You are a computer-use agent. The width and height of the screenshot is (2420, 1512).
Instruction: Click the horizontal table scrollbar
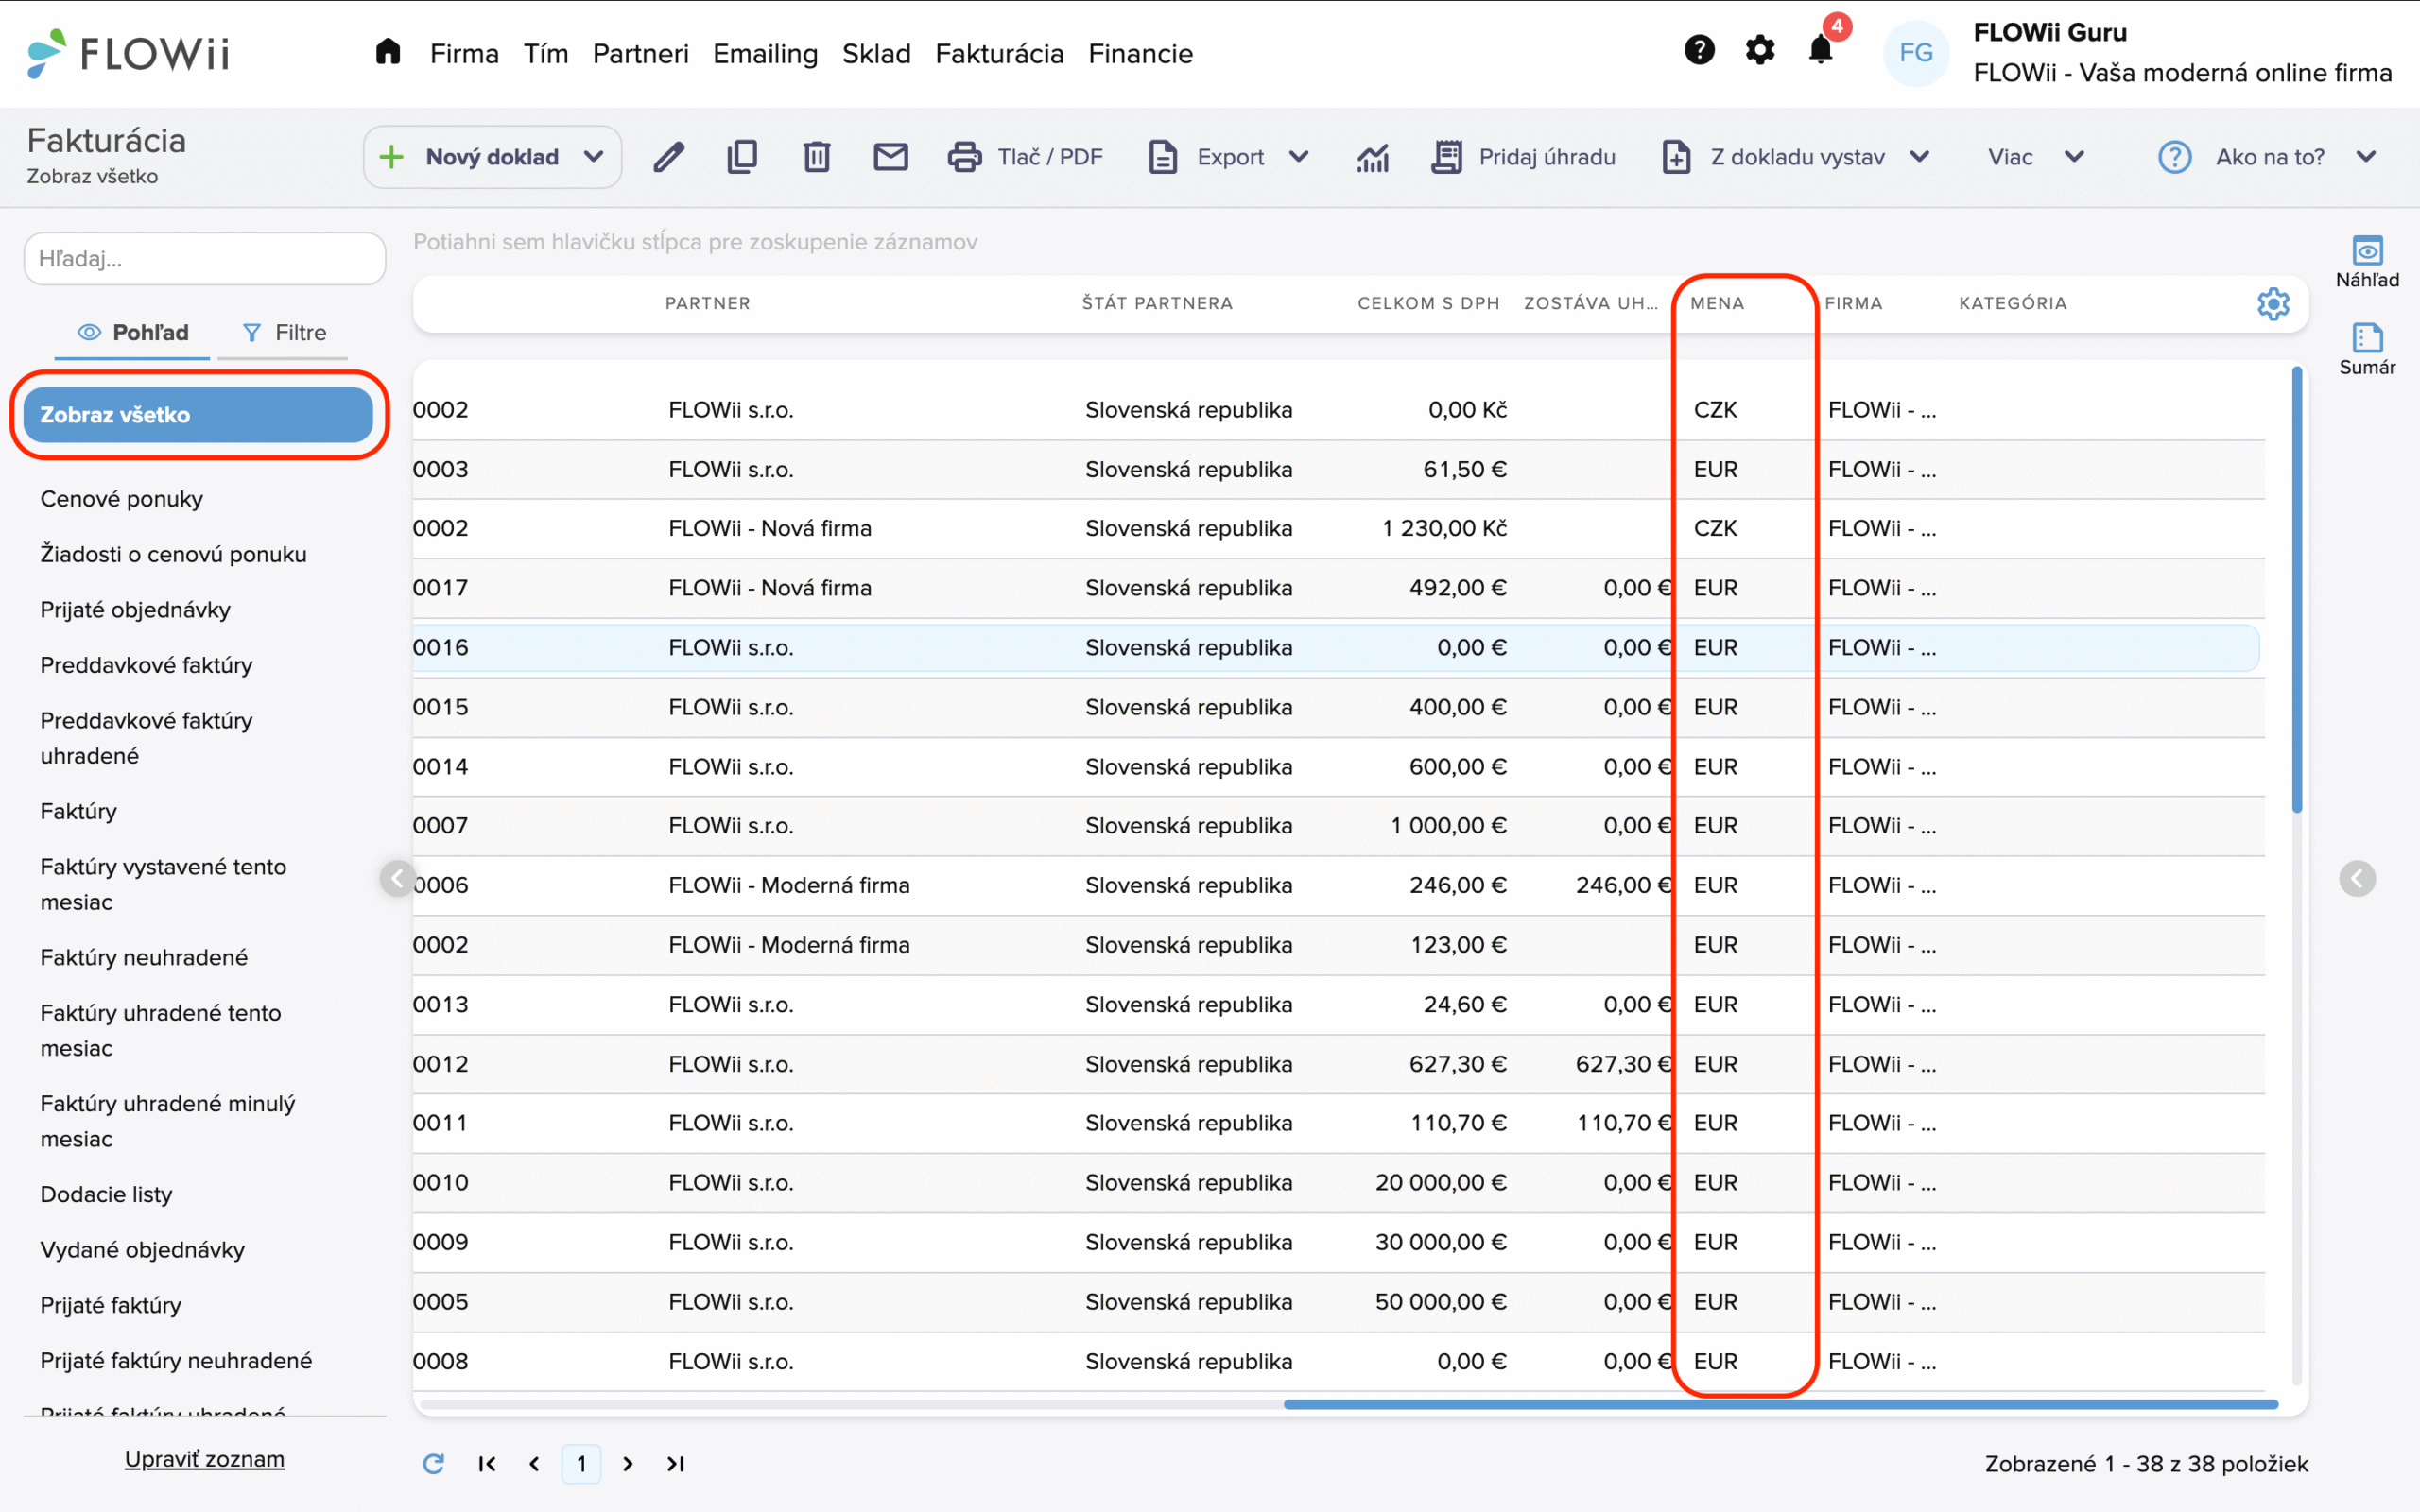coord(1780,1404)
